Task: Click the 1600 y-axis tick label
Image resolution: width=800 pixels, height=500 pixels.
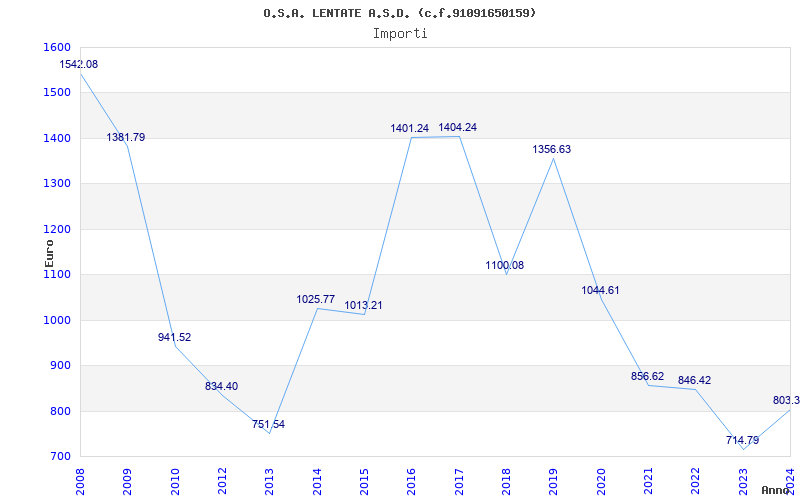Action: (56, 47)
